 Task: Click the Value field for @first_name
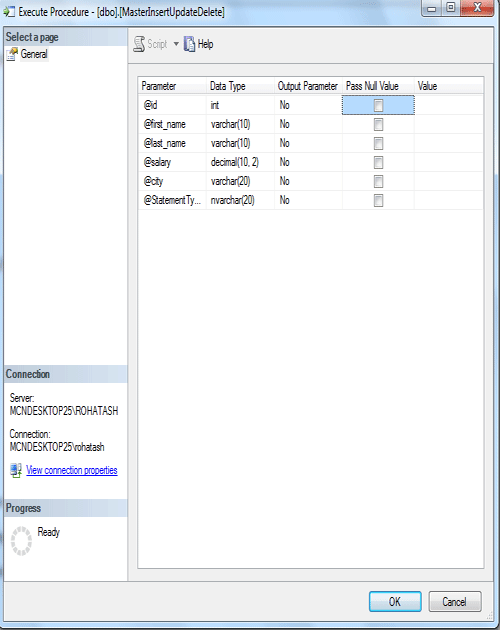[x=449, y=124]
